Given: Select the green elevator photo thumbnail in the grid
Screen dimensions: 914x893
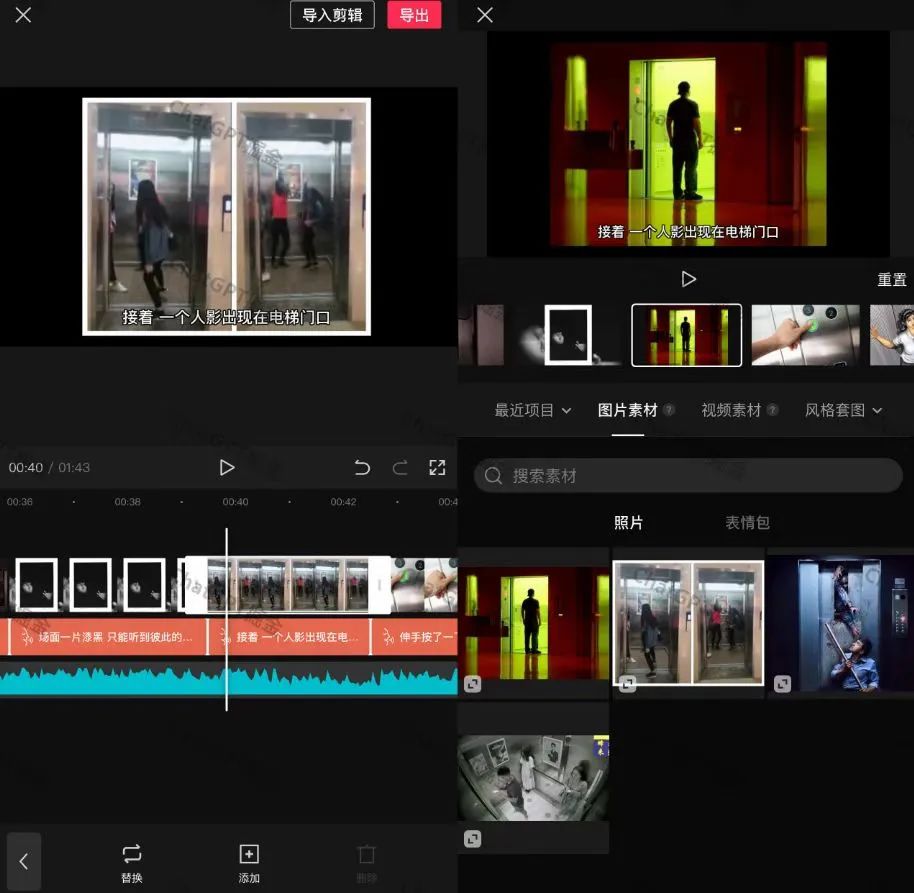Looking at the screenshot, I should point(533,620).
